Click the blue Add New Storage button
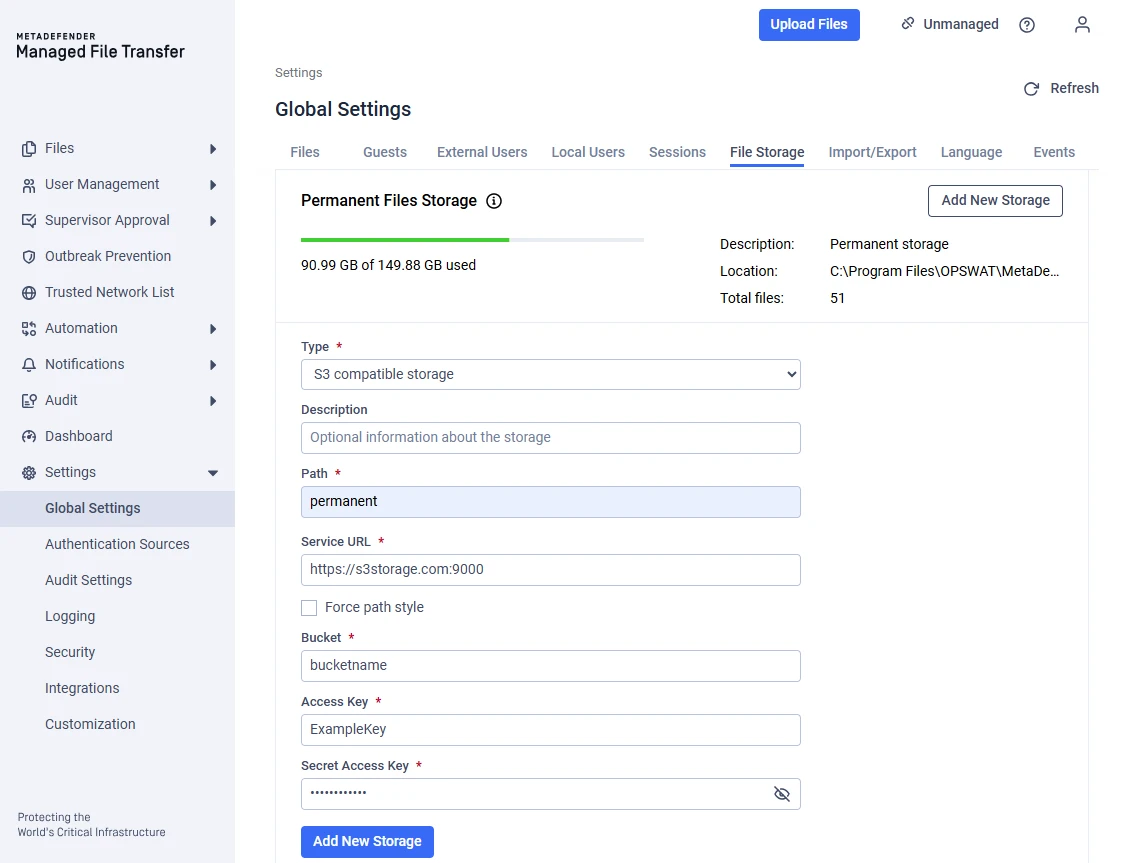Screen dimensions: 1122x863 [367, 841]
